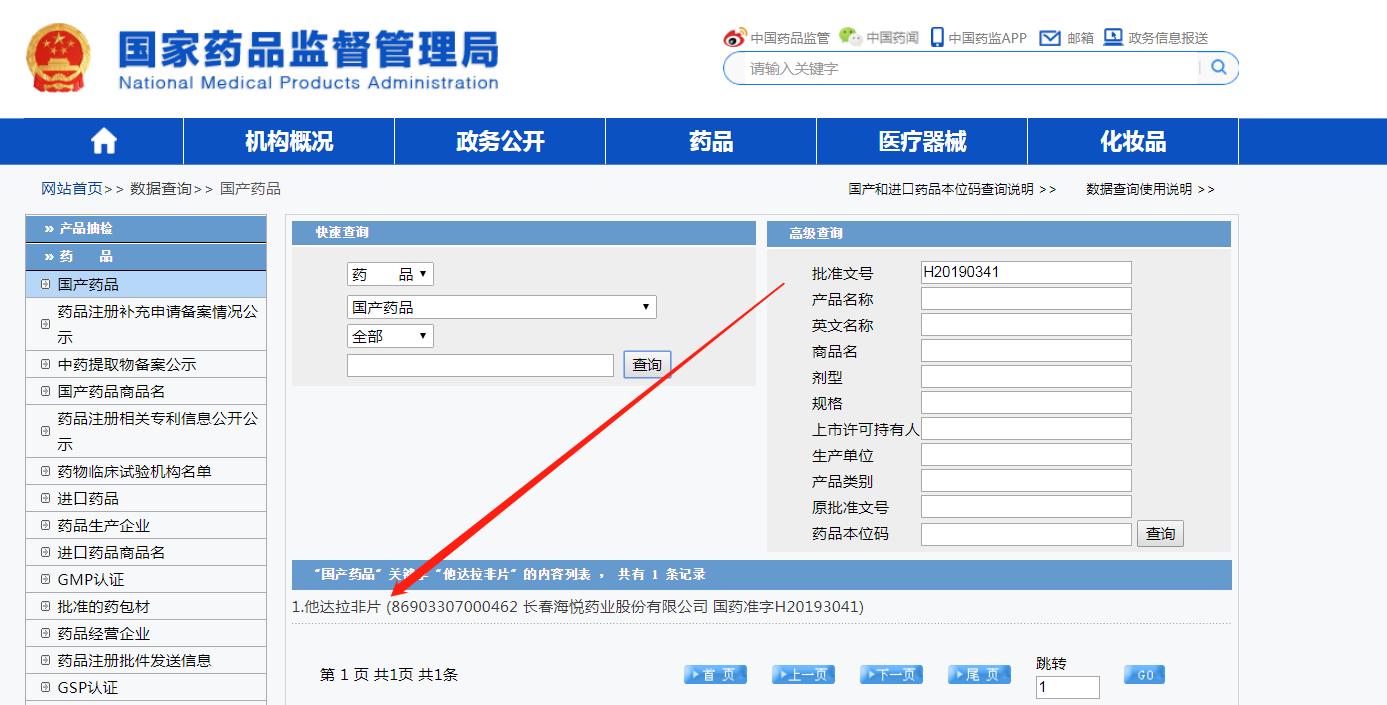Open the 中国药品监管 Weibo icon

(733, 36)
